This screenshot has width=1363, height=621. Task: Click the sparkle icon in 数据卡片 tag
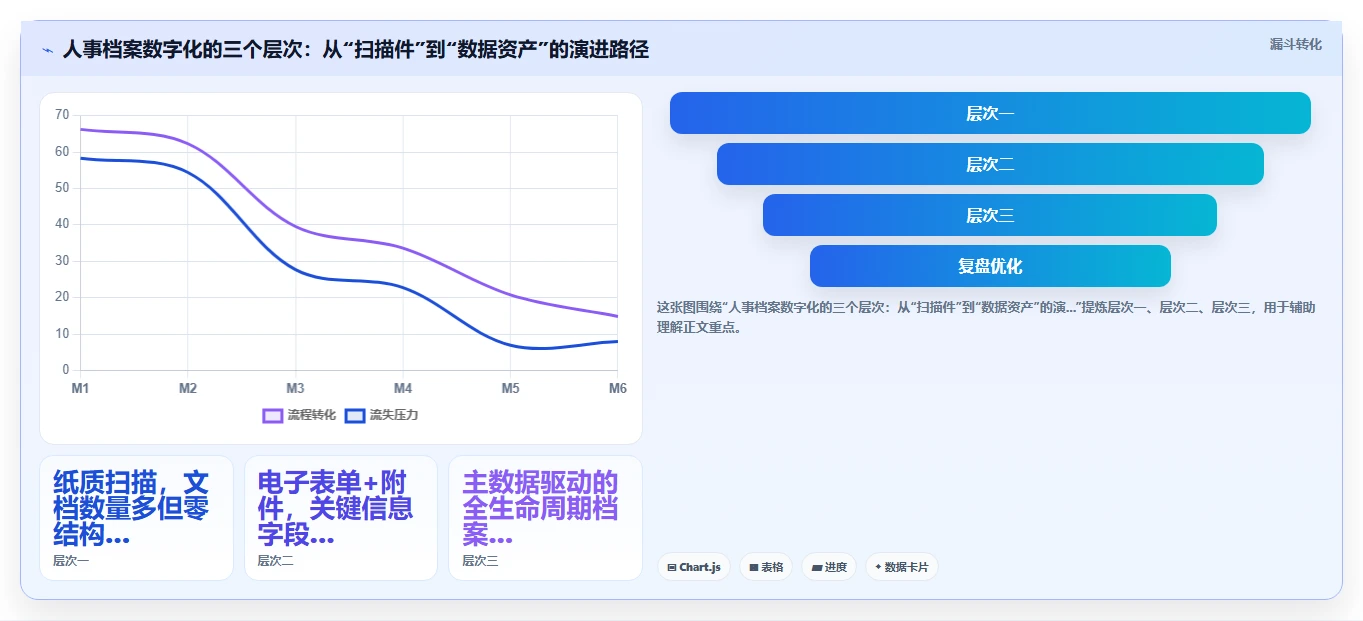coord(878,567)
